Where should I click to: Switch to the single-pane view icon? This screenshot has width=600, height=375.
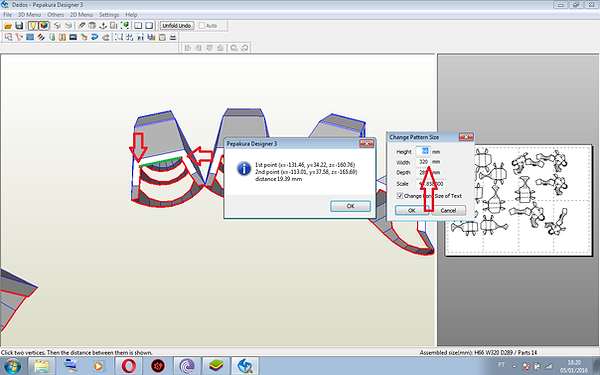point(149,26)
